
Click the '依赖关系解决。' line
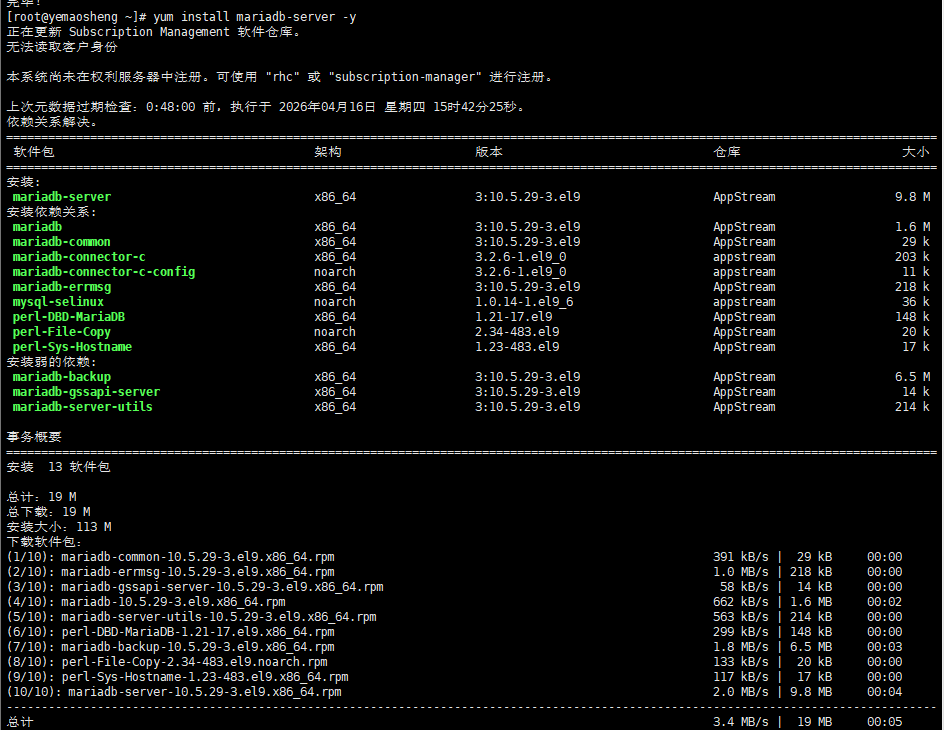pyautogui.click(x=52, y=122)
